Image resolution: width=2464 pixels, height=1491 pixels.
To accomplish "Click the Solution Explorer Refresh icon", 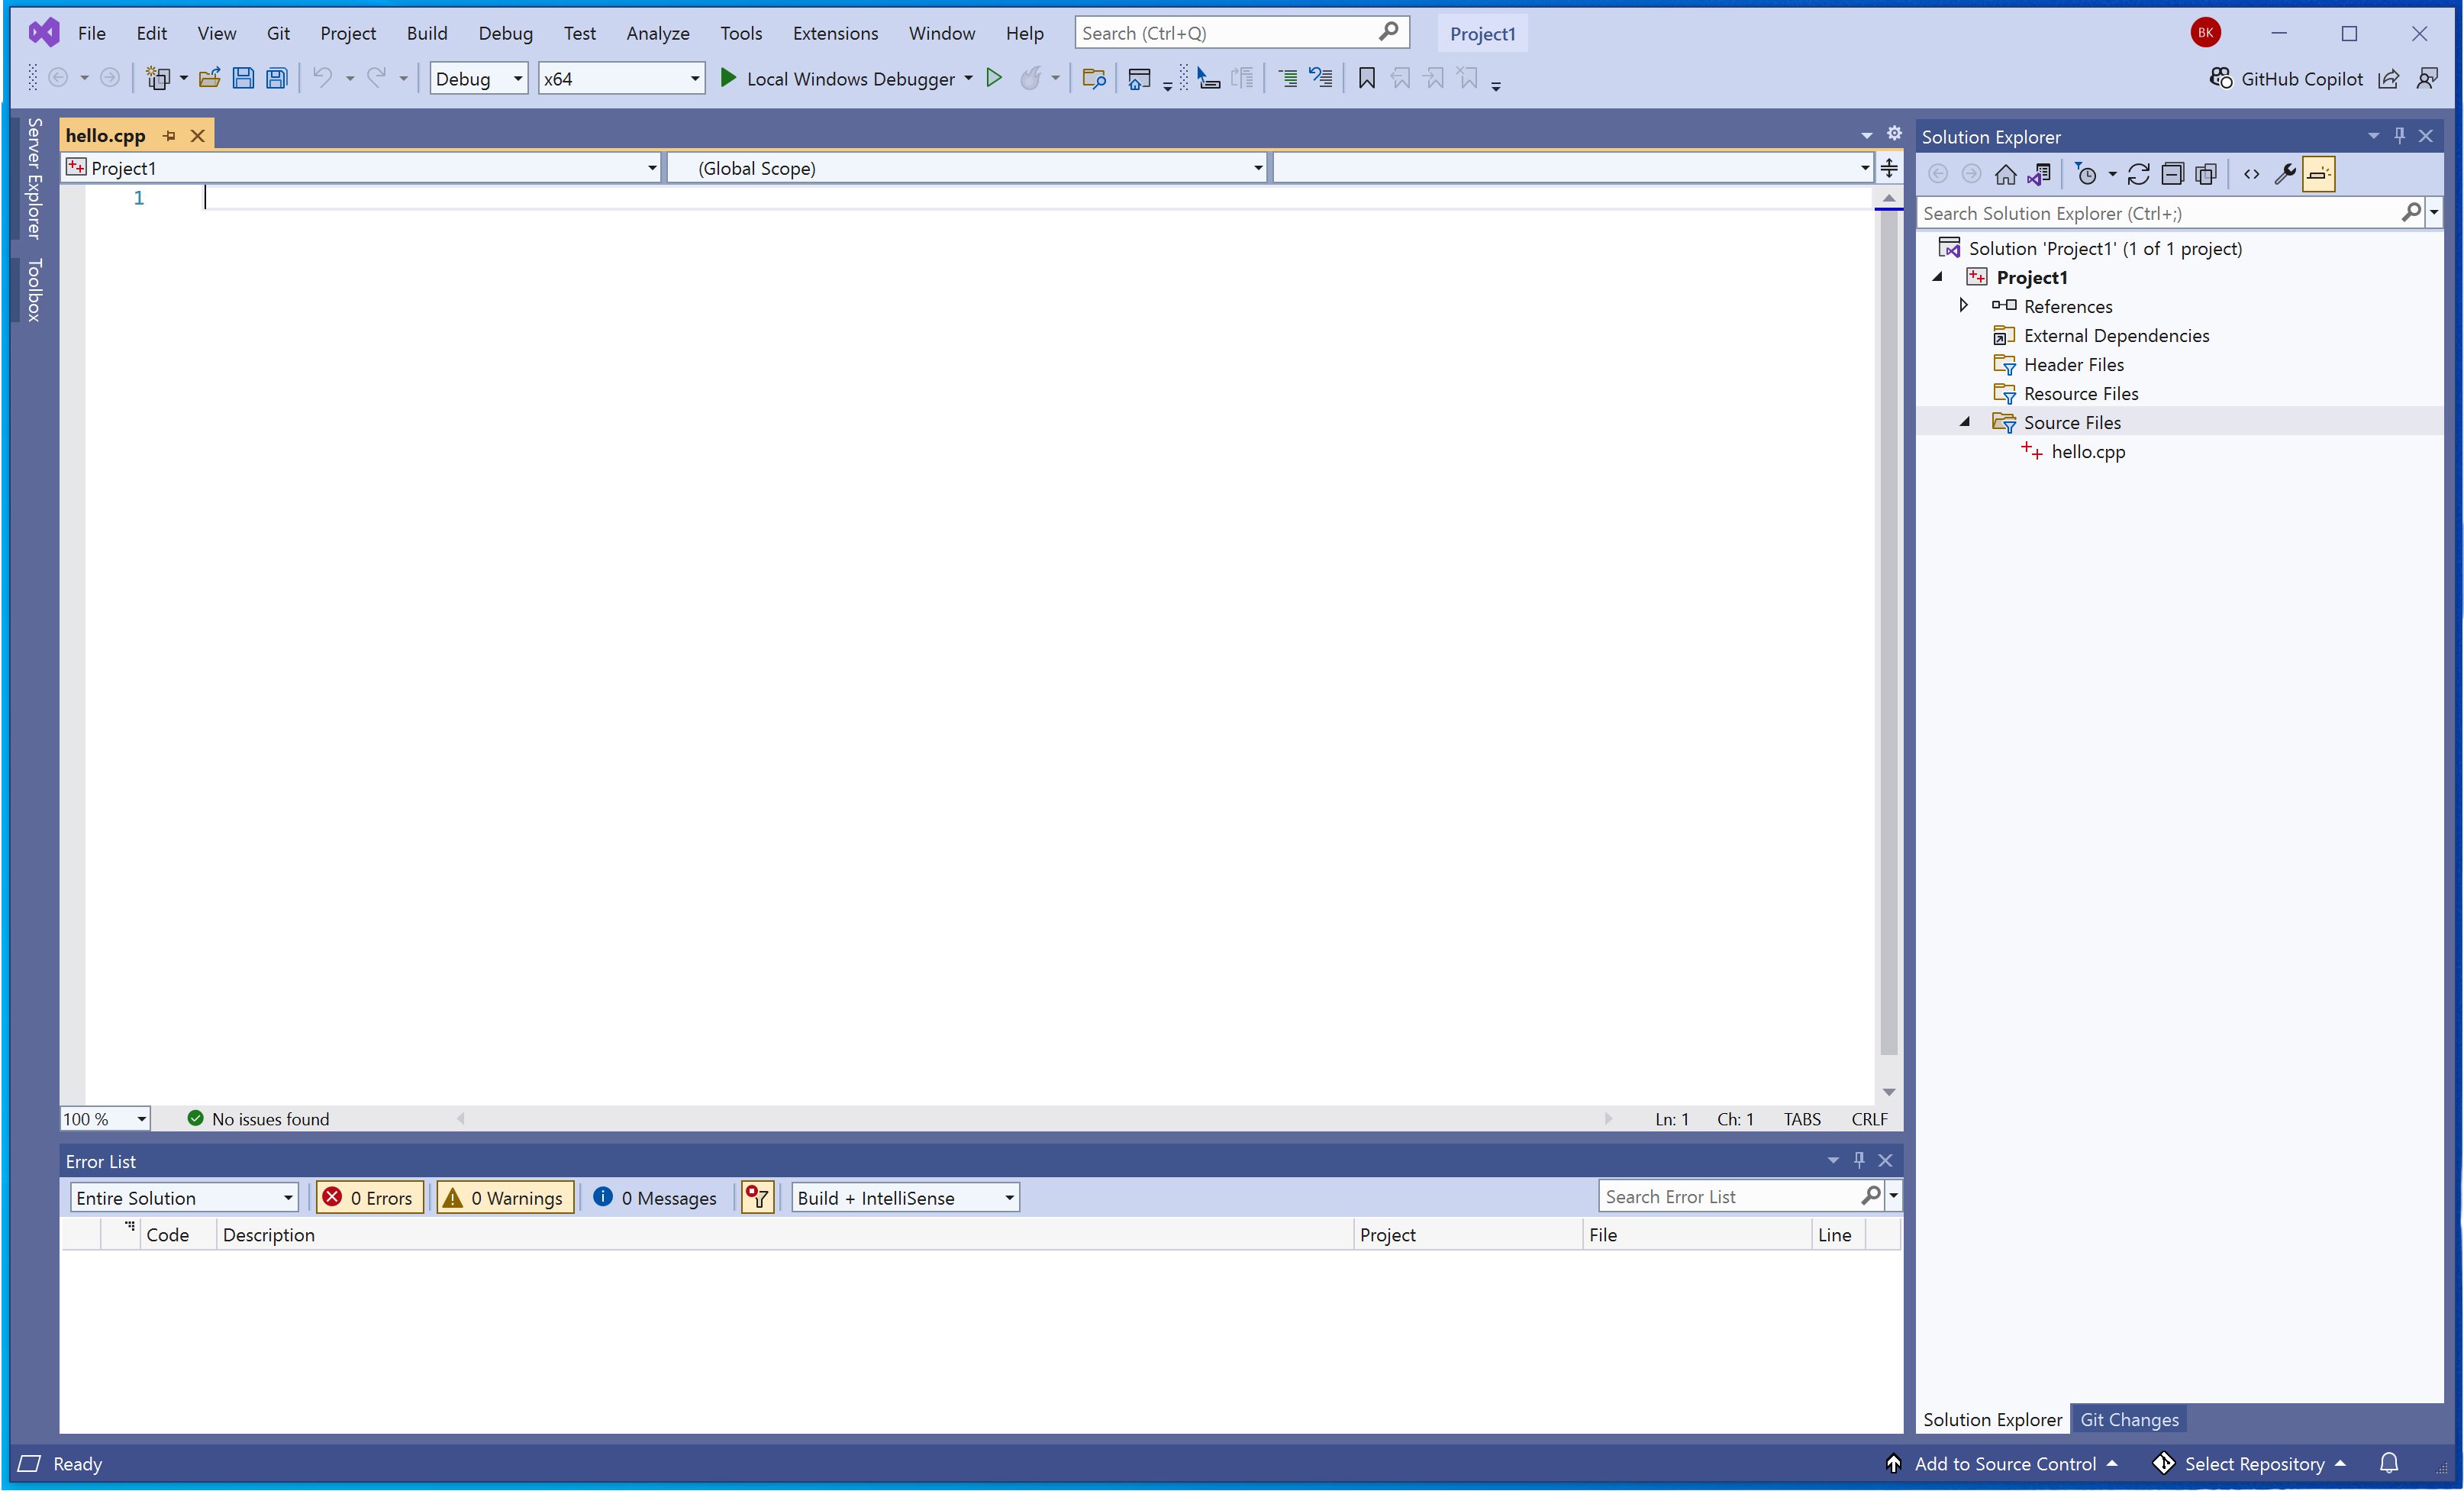I will point(2138,174).
